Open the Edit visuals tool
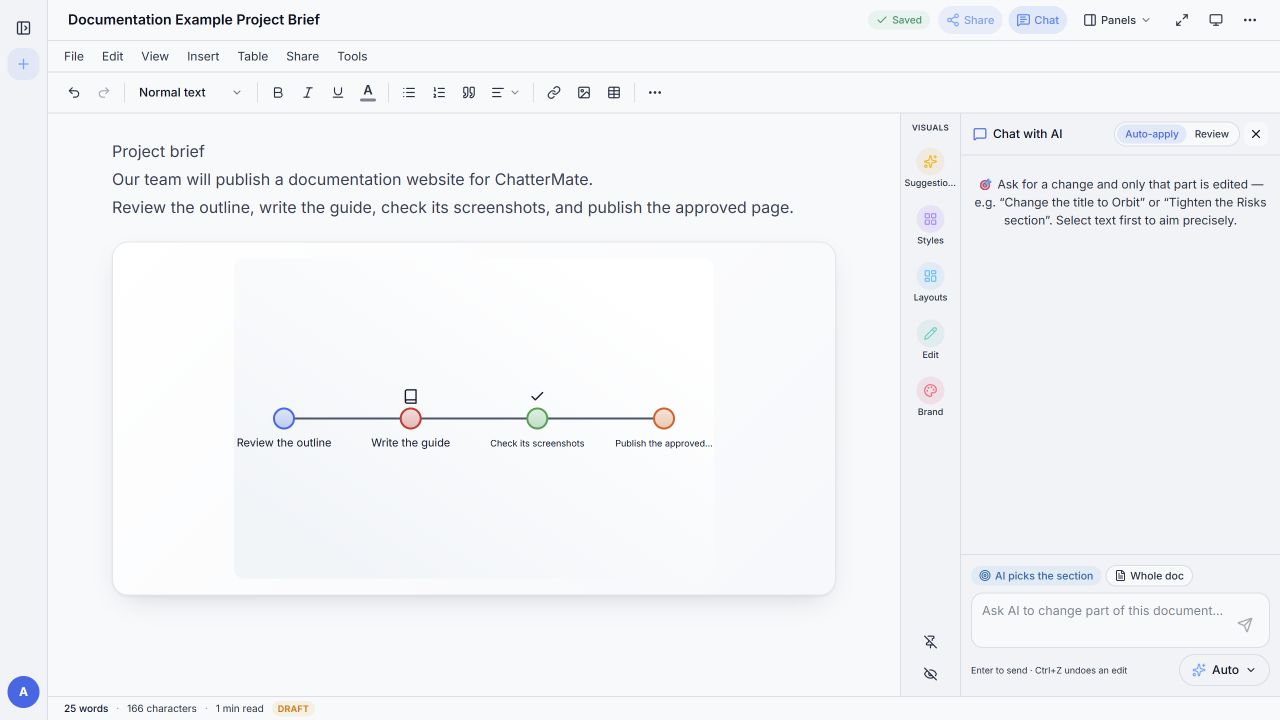 [x=930, y=340]
